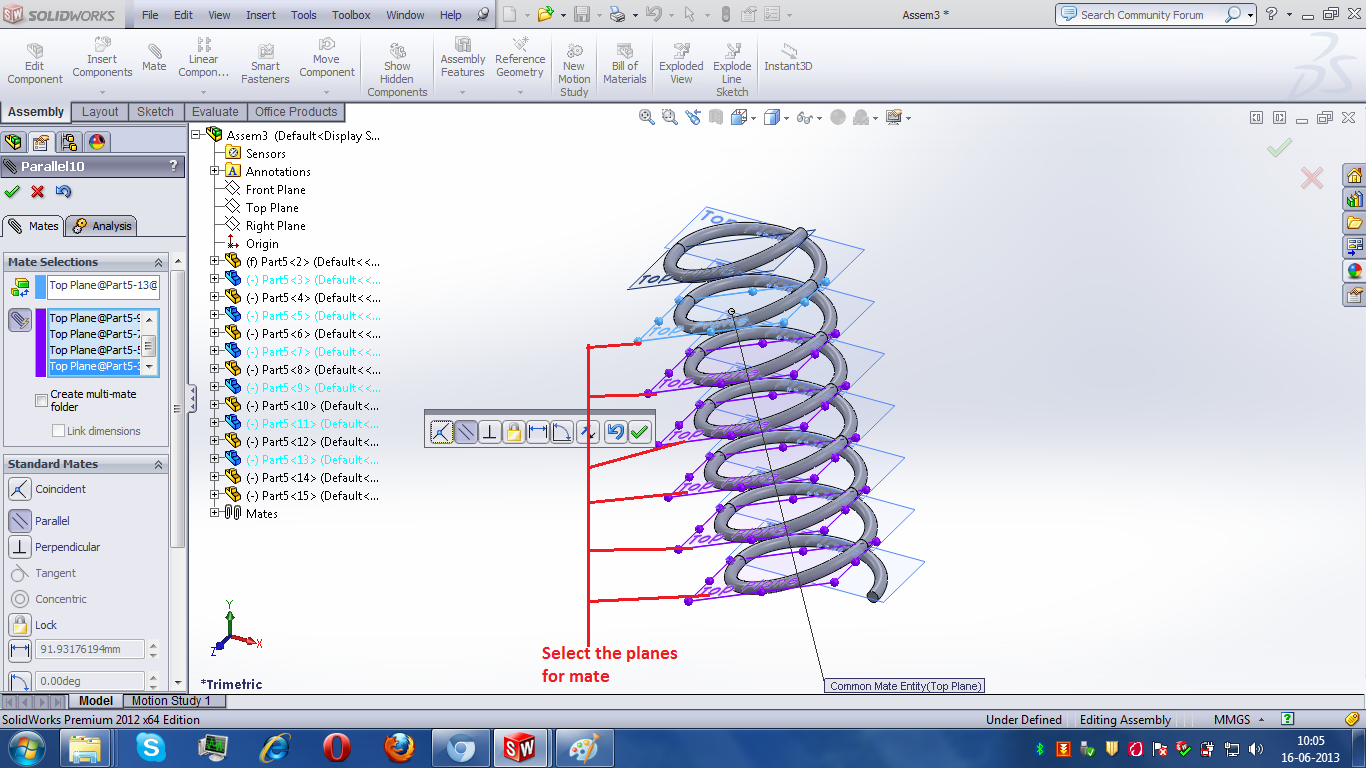Toggle Flip Mate Alignment in popup toolbar
The width and height of the screenshot is (1366, 768).
tap(588, 432)
